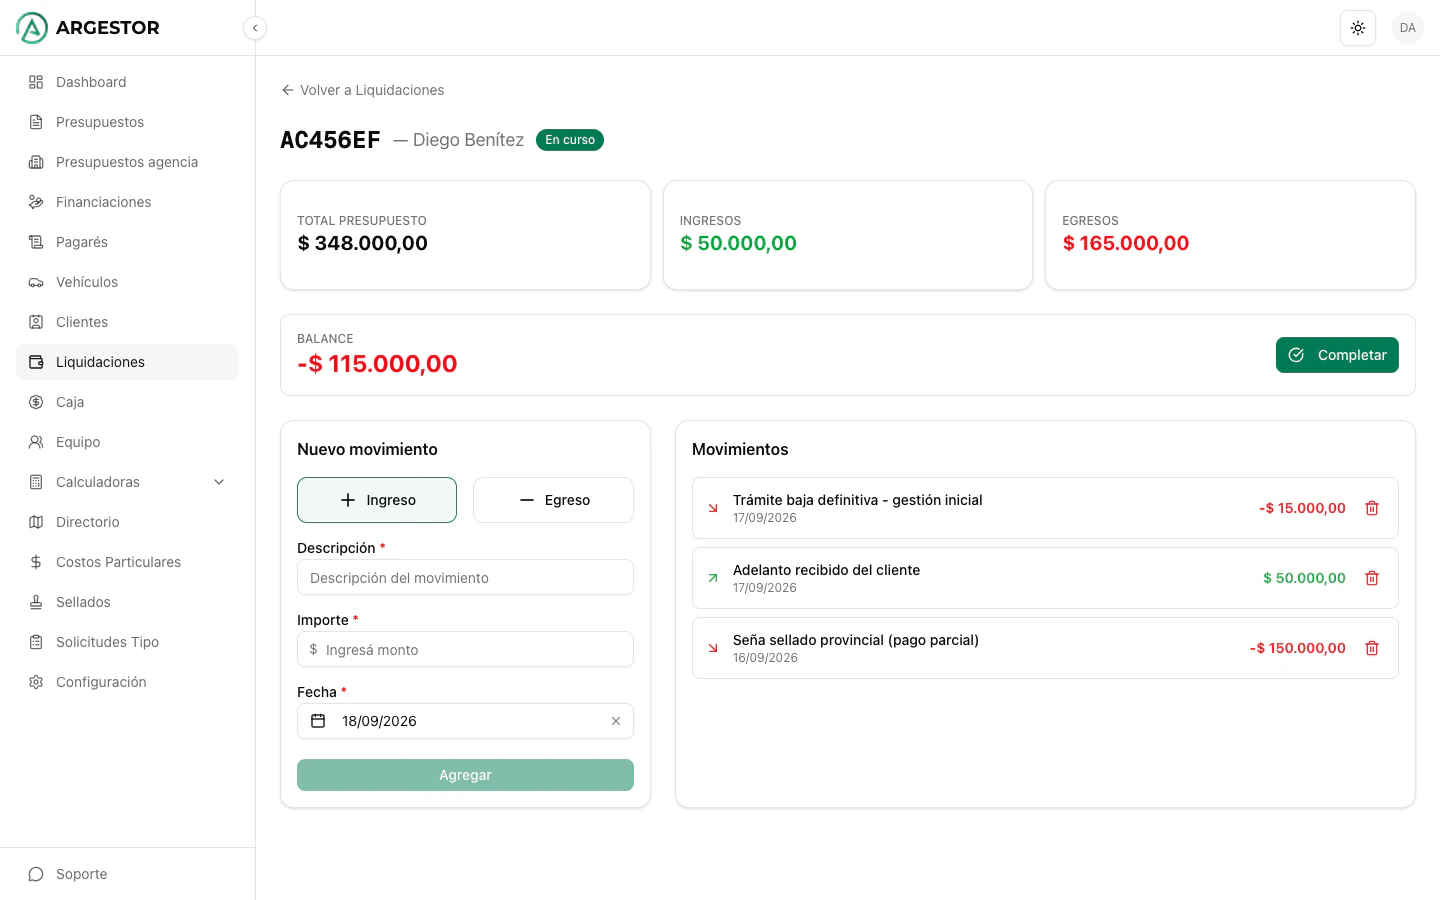The height and width of the screenshot is (900, 1440).
Task: Delete the Adelanto recibido del cliente movement
Action: (1372, 578)
